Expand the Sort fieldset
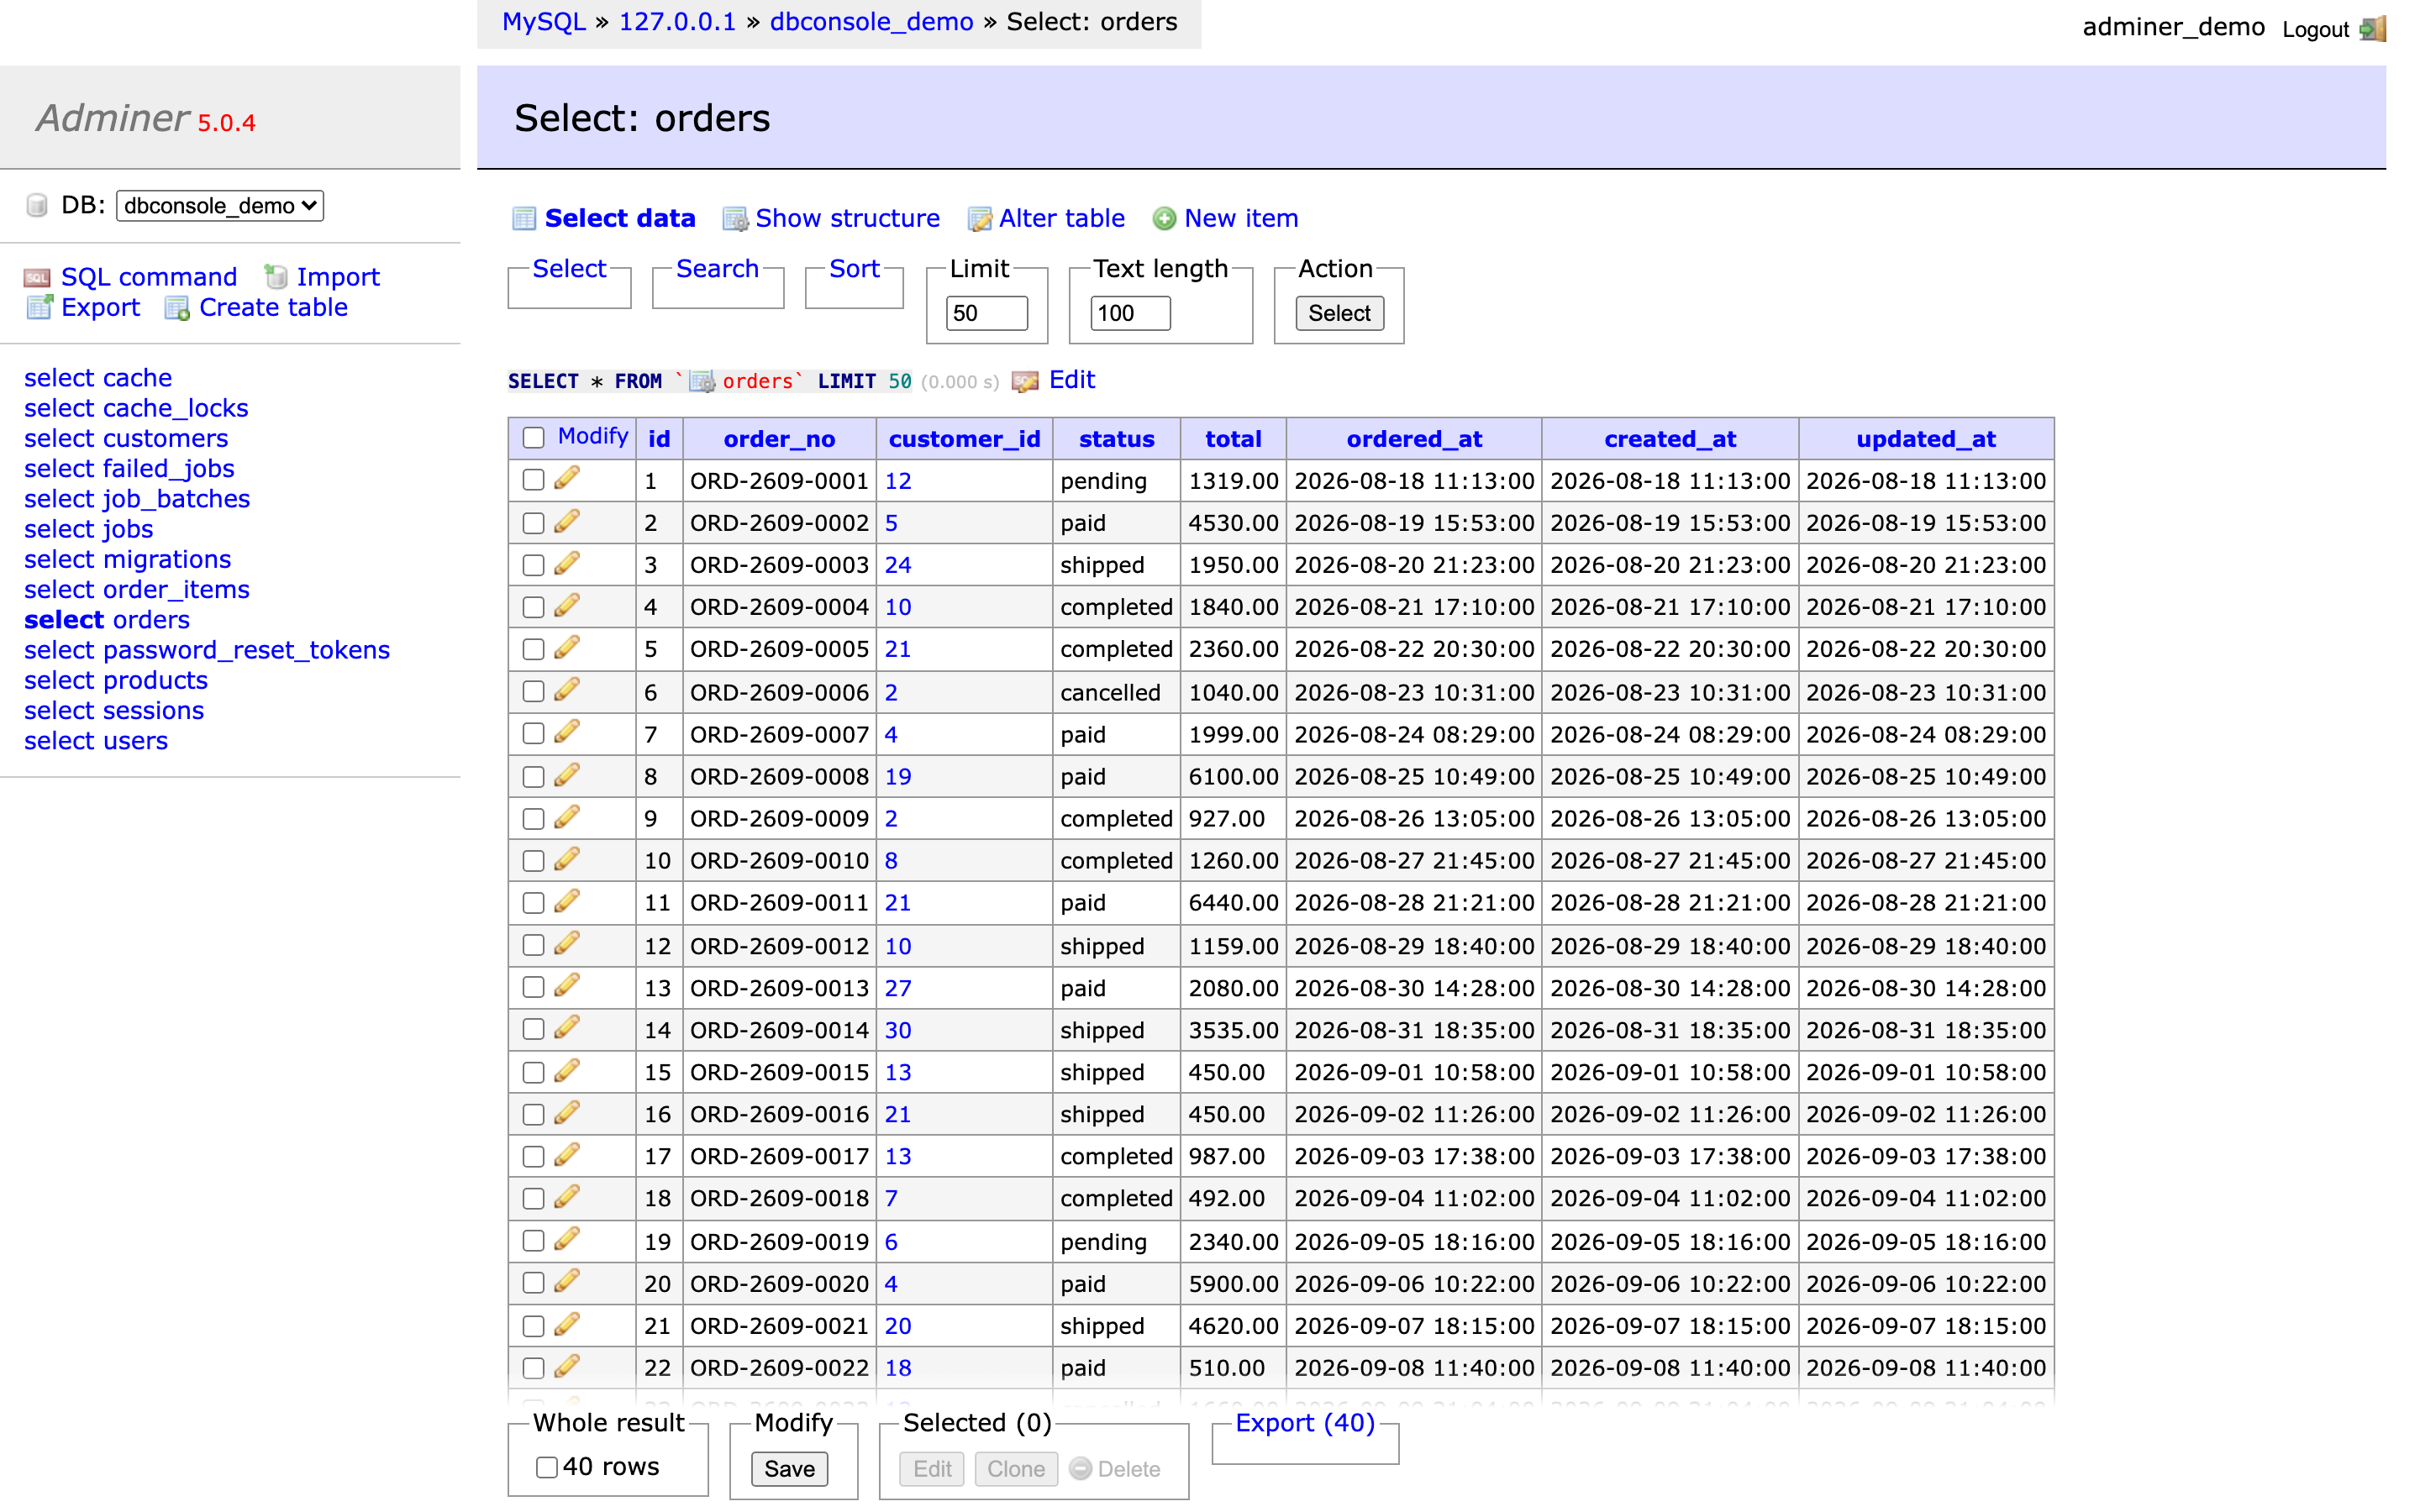 click(854, 268)
